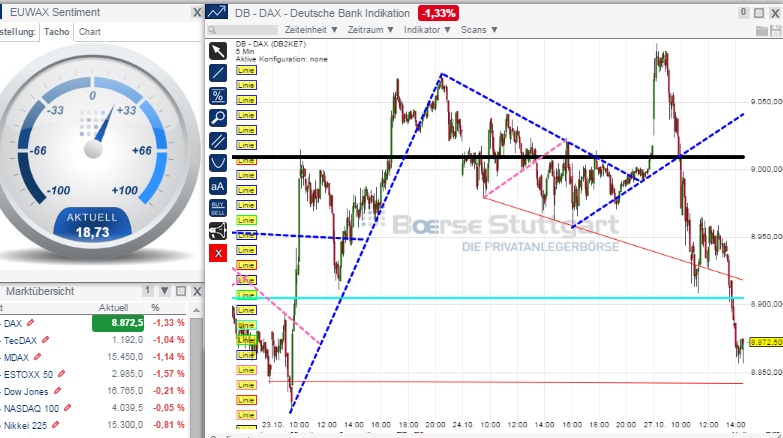Select the arrow pointer tool

coord(218,50)
